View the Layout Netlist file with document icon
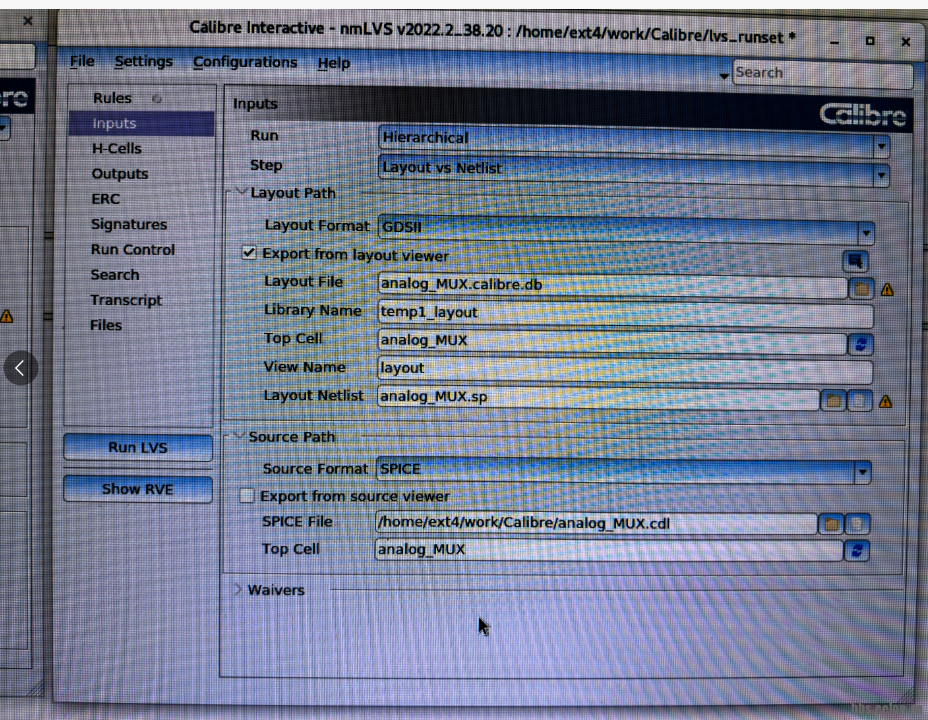 pos(859,401)
